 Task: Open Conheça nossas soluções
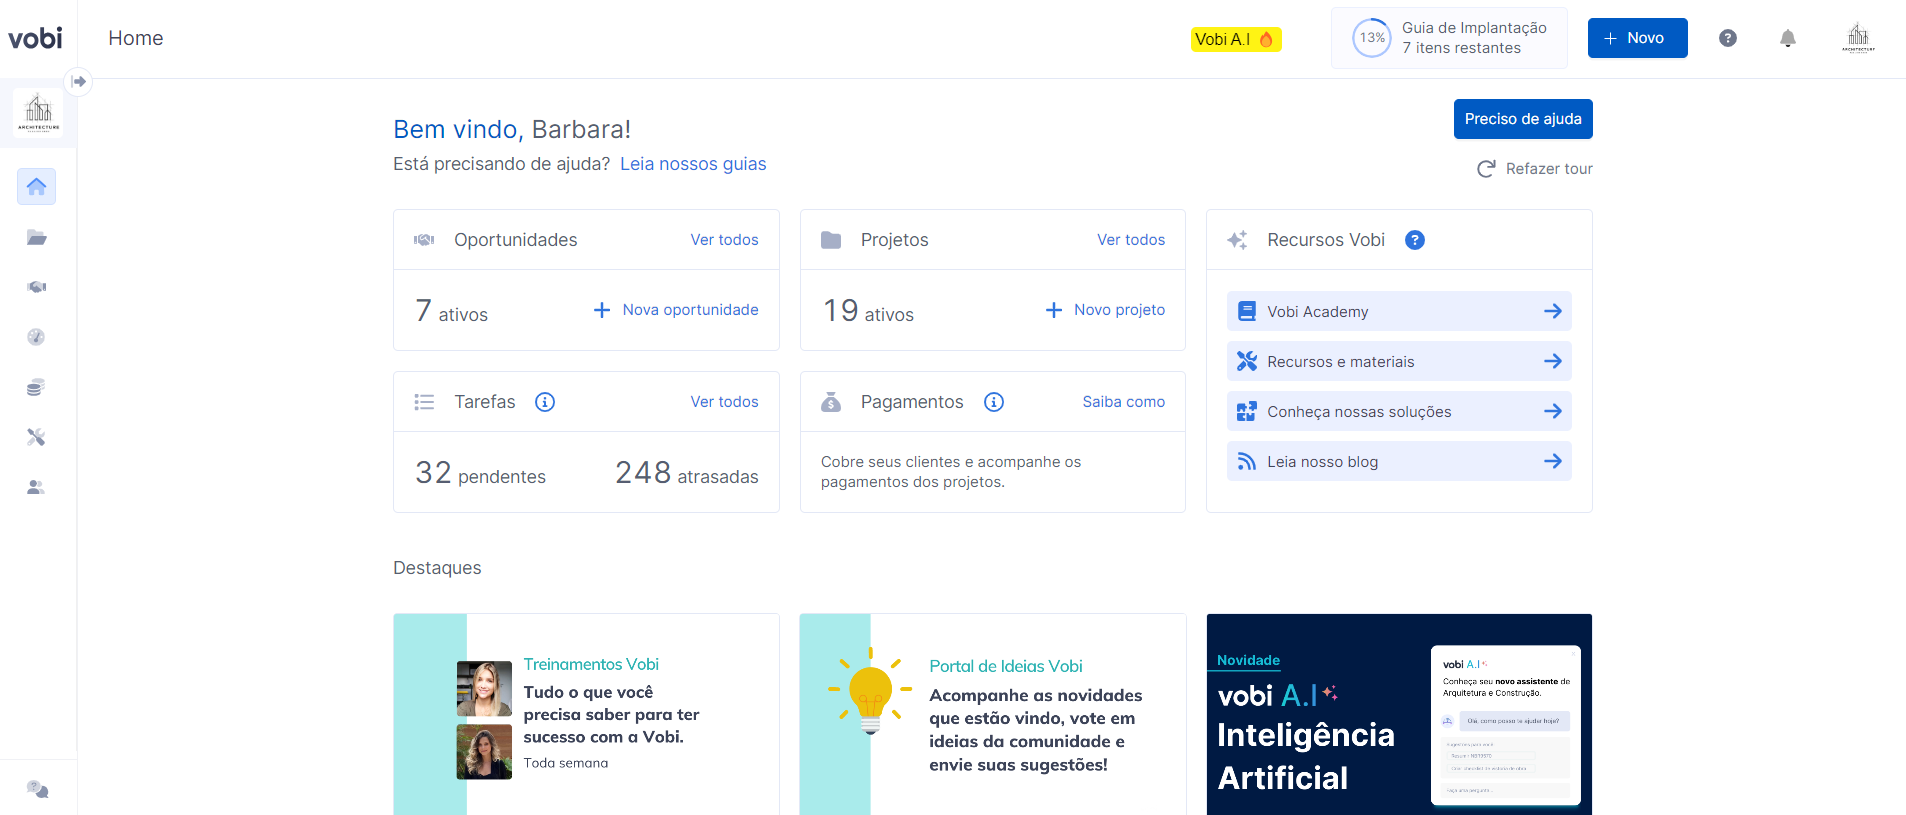(x=1399, y=411)
